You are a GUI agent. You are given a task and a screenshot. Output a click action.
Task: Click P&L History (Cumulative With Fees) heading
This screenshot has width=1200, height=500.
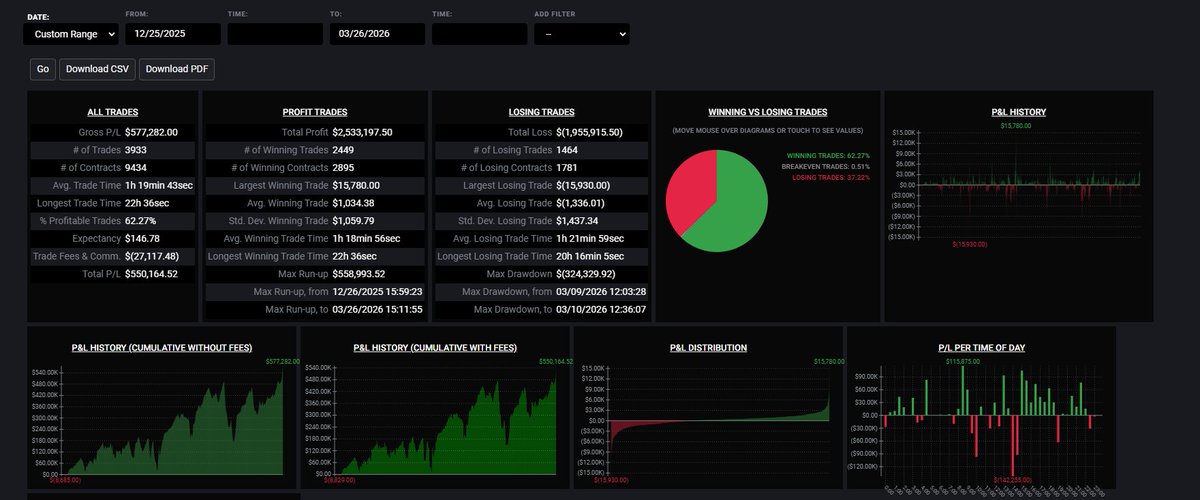pos(435,348)
